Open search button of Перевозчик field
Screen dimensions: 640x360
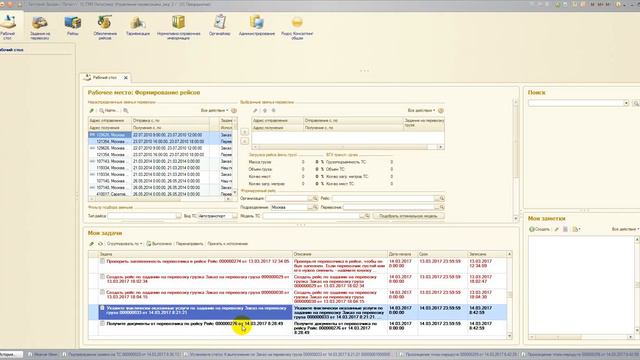coord(442,207)
